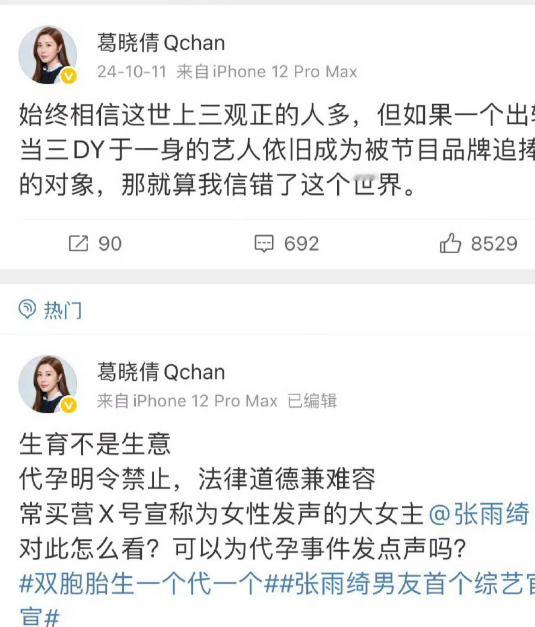Open first post text starting 始终相信

point(277,150)
